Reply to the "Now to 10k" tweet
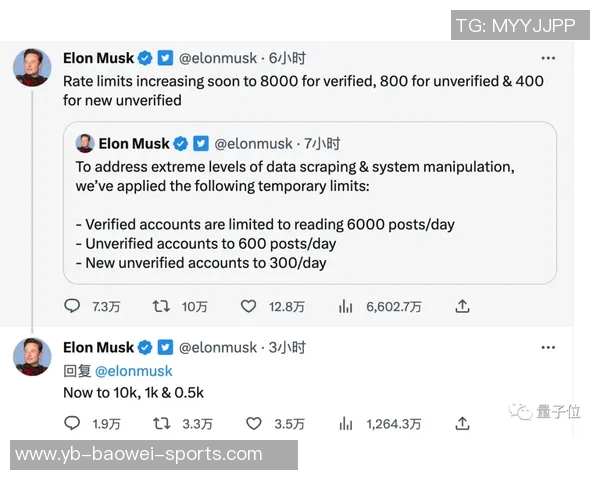This screenshot has height=480, width=600. [72, 424]
